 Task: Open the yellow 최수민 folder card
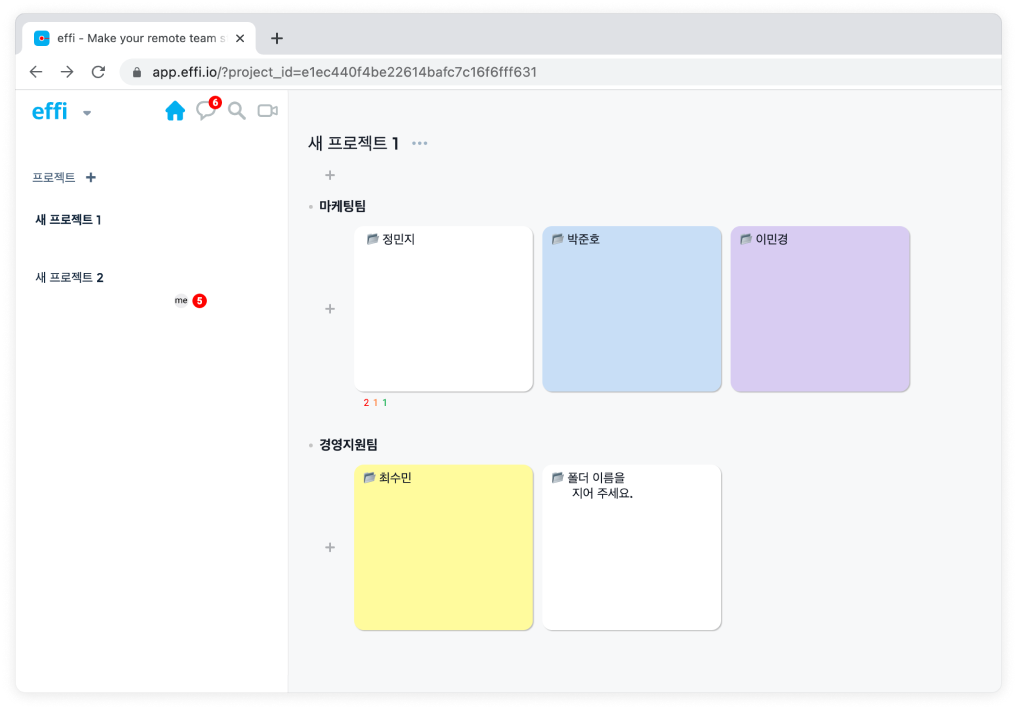[443, 560]
